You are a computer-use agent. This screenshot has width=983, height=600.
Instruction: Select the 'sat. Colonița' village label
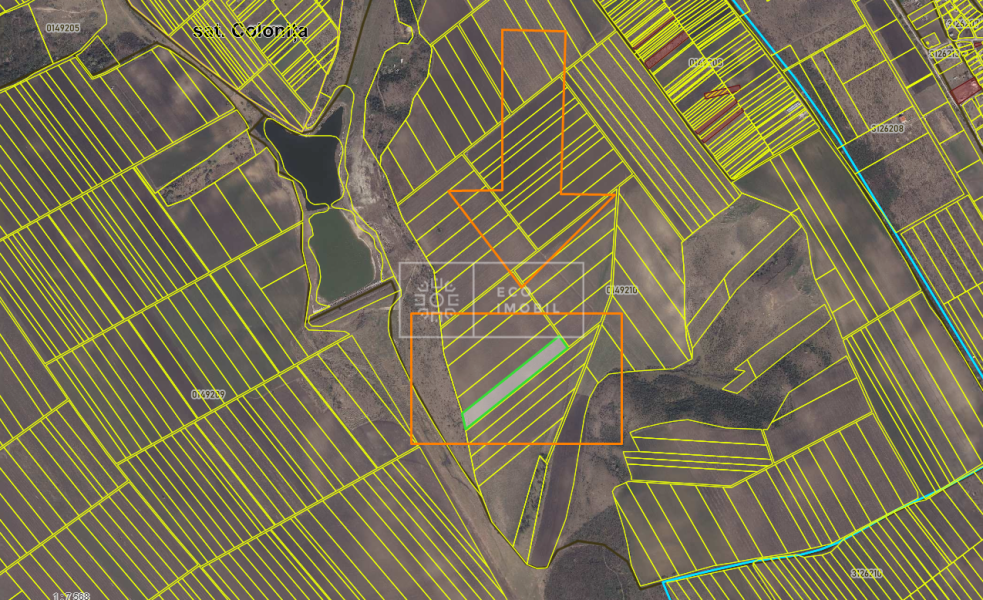pos(249,31)
